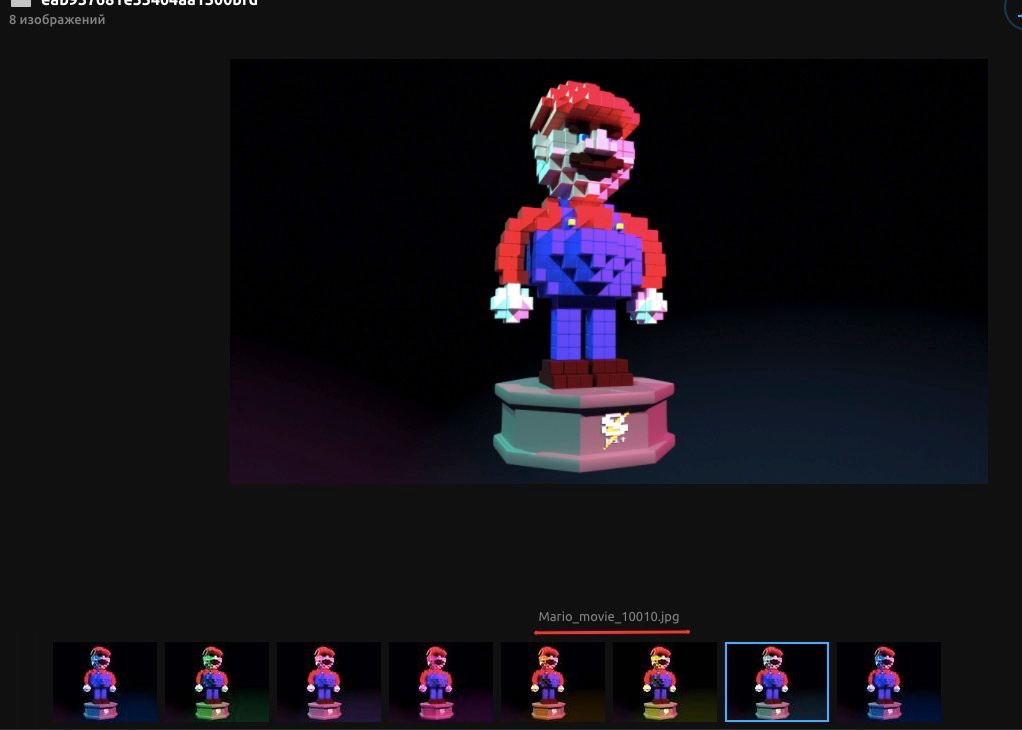This screenshot has height=730, width=1022.
Task: Select the third thumbnail, with the light pink face
Action: (329, 682)
